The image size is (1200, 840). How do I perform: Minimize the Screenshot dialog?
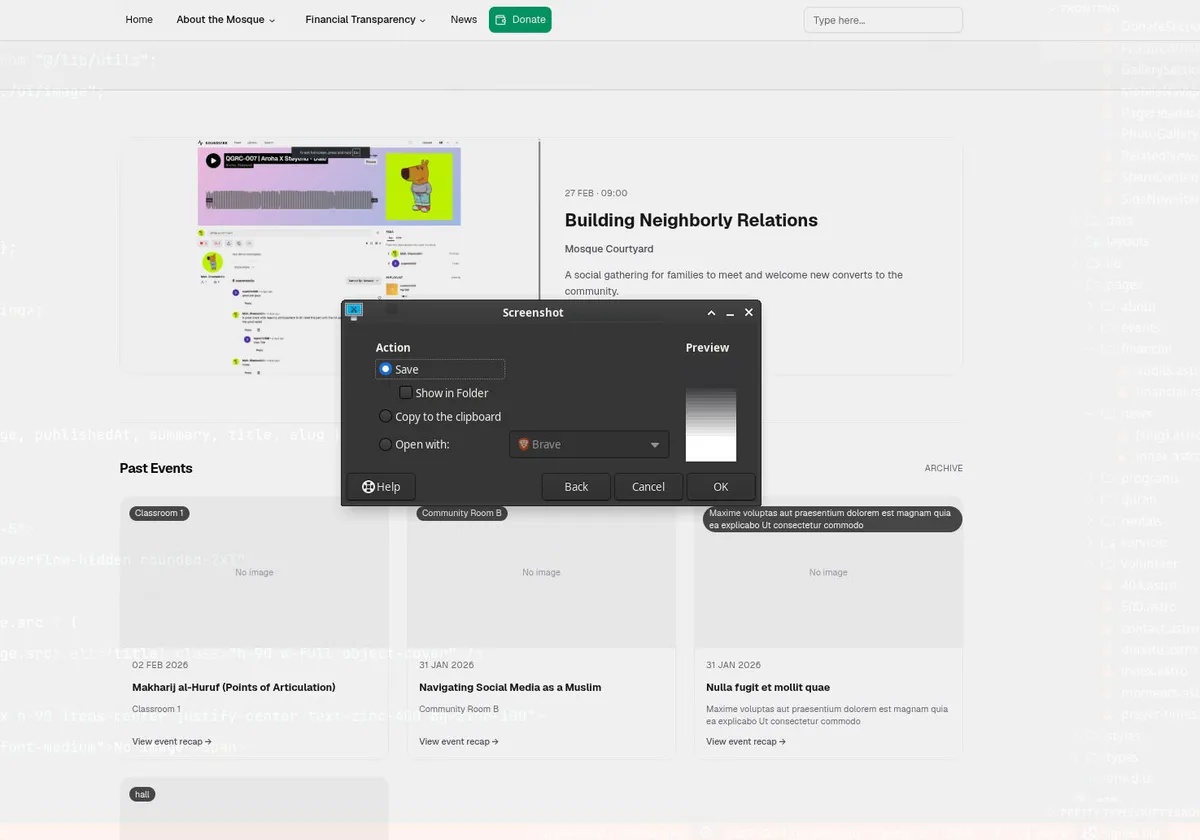(730, 313)
